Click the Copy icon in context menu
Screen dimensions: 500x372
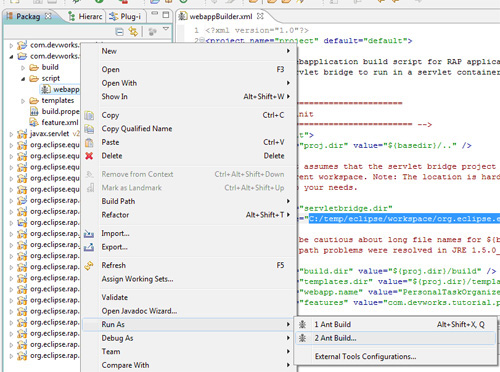point(89,115)
